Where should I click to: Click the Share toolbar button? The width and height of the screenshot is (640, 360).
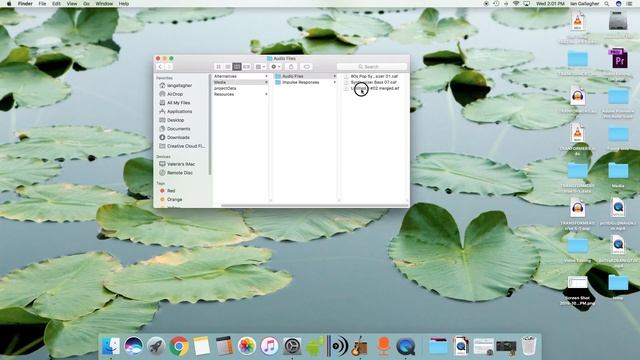(x=291, y=67)
